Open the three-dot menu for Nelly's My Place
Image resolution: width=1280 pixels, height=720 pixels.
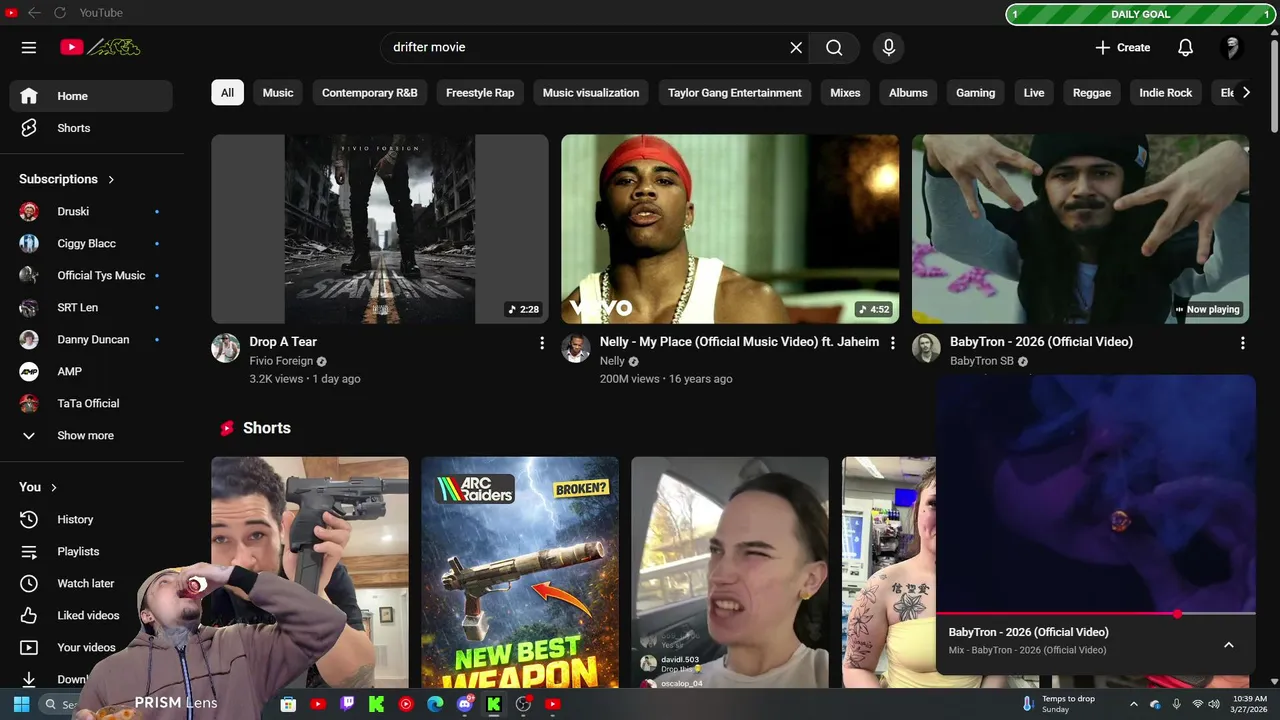[x=893, y=343]
